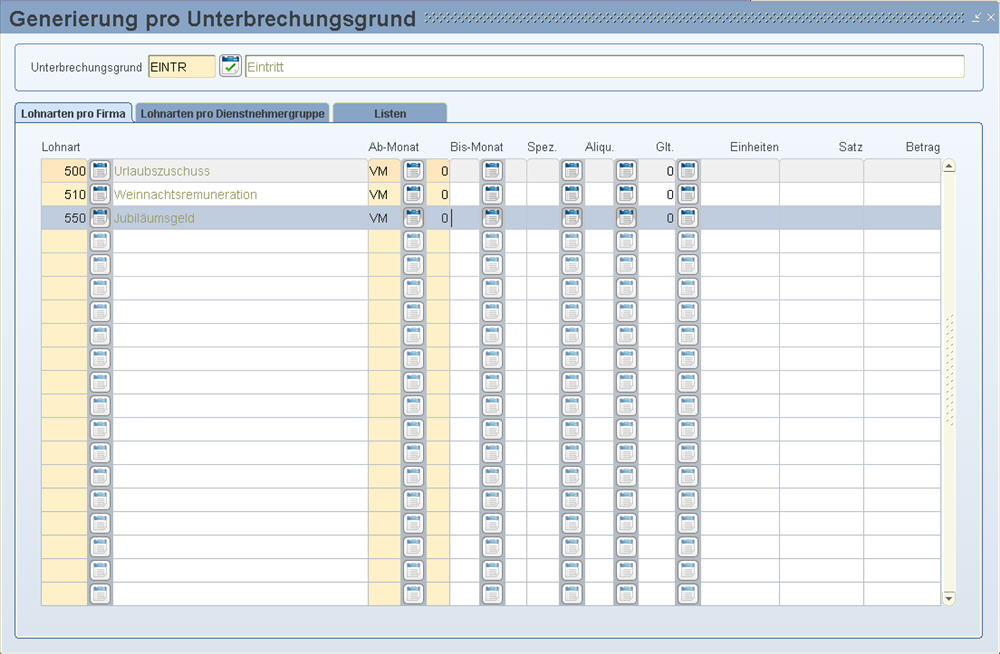Viewport: 1000px width, 654px height.
Task: Open Aliqu. lookup icon in Weihnachtsremuneration row
Action: [626, 194]
